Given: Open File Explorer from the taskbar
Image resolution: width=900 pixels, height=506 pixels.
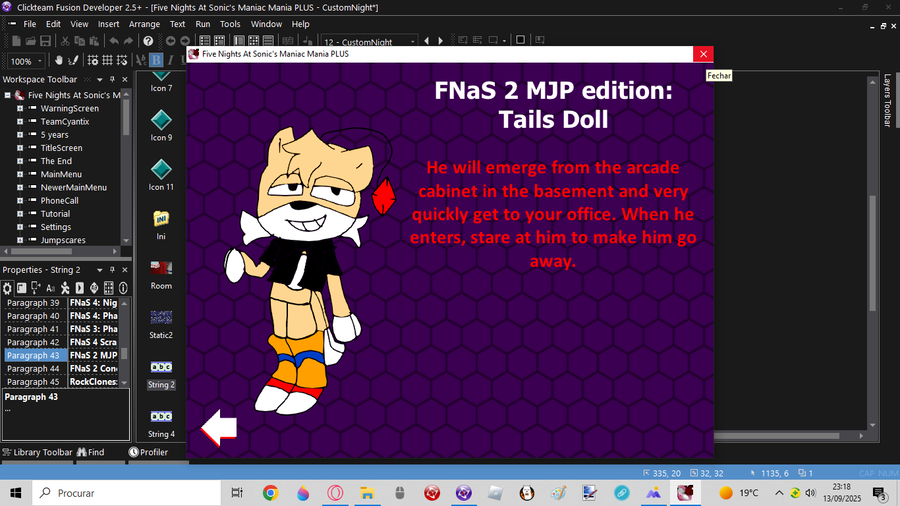Looking at the screenshot, I should tap(367, 493).
